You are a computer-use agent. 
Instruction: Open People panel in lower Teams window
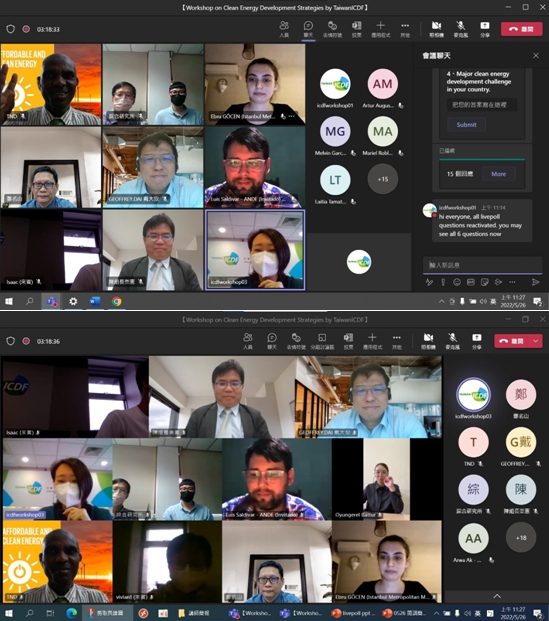(248, 341)
